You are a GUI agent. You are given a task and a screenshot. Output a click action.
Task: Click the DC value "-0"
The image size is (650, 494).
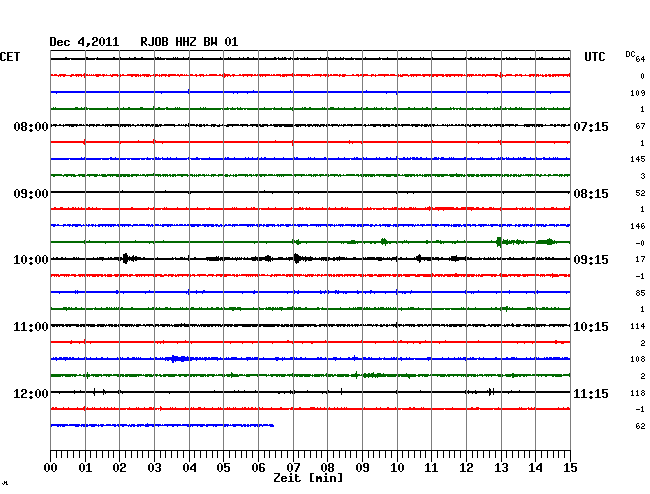[640, 243]
